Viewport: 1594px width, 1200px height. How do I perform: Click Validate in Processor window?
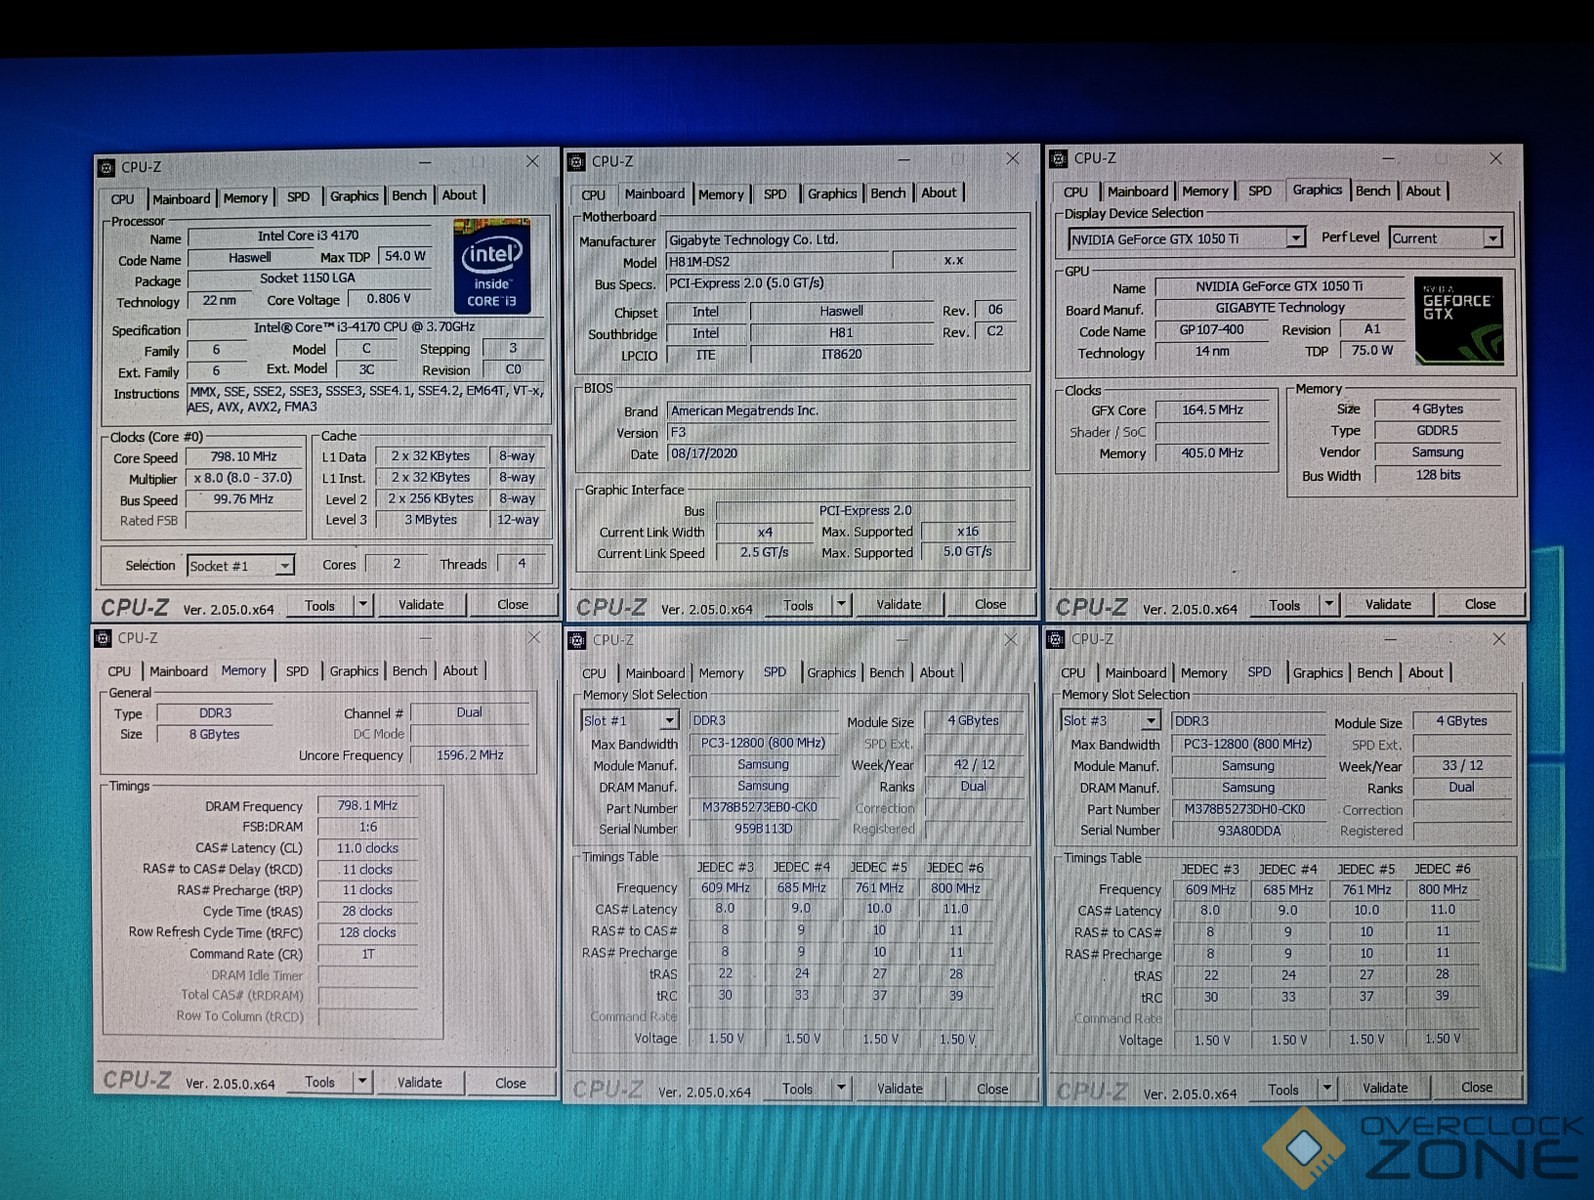coord(421,605)
